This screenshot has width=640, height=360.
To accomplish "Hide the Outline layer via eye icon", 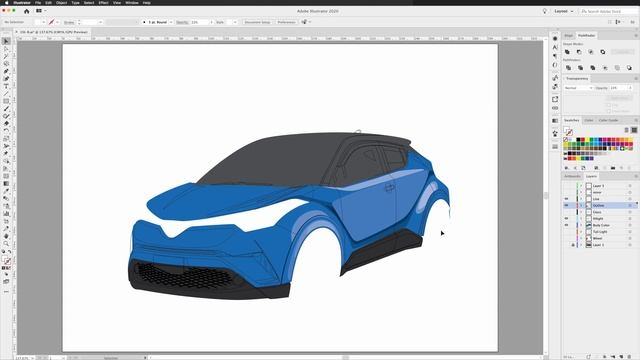I will [567, 205].
